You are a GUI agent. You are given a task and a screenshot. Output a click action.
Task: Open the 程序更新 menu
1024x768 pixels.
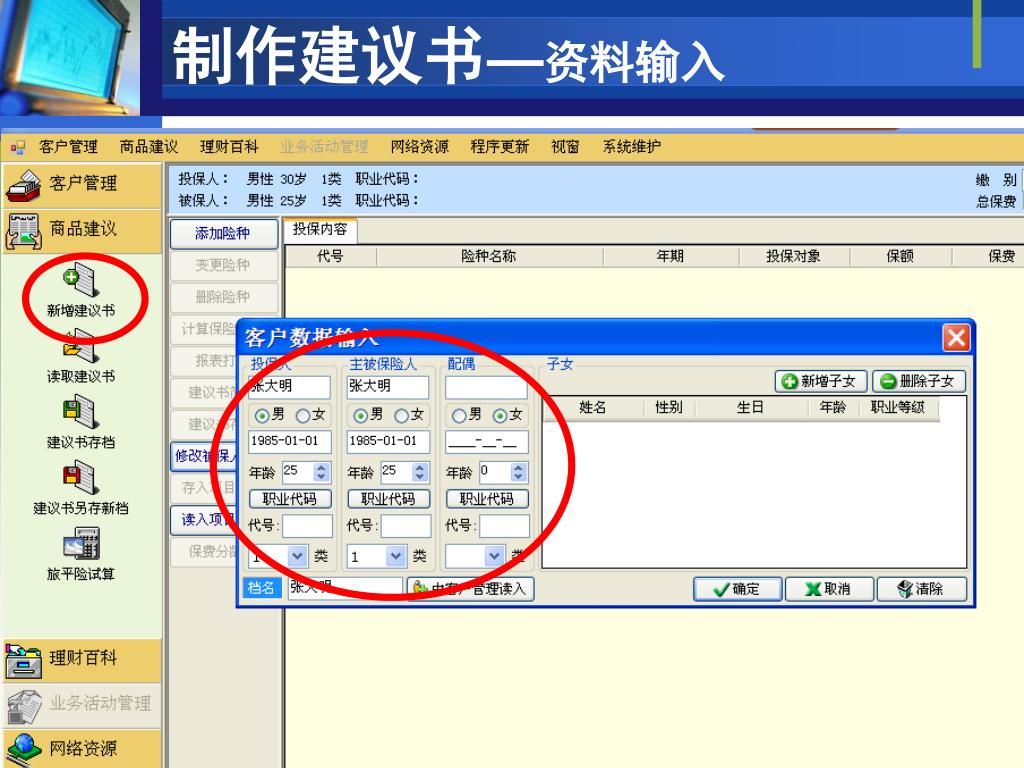(499, 147)
